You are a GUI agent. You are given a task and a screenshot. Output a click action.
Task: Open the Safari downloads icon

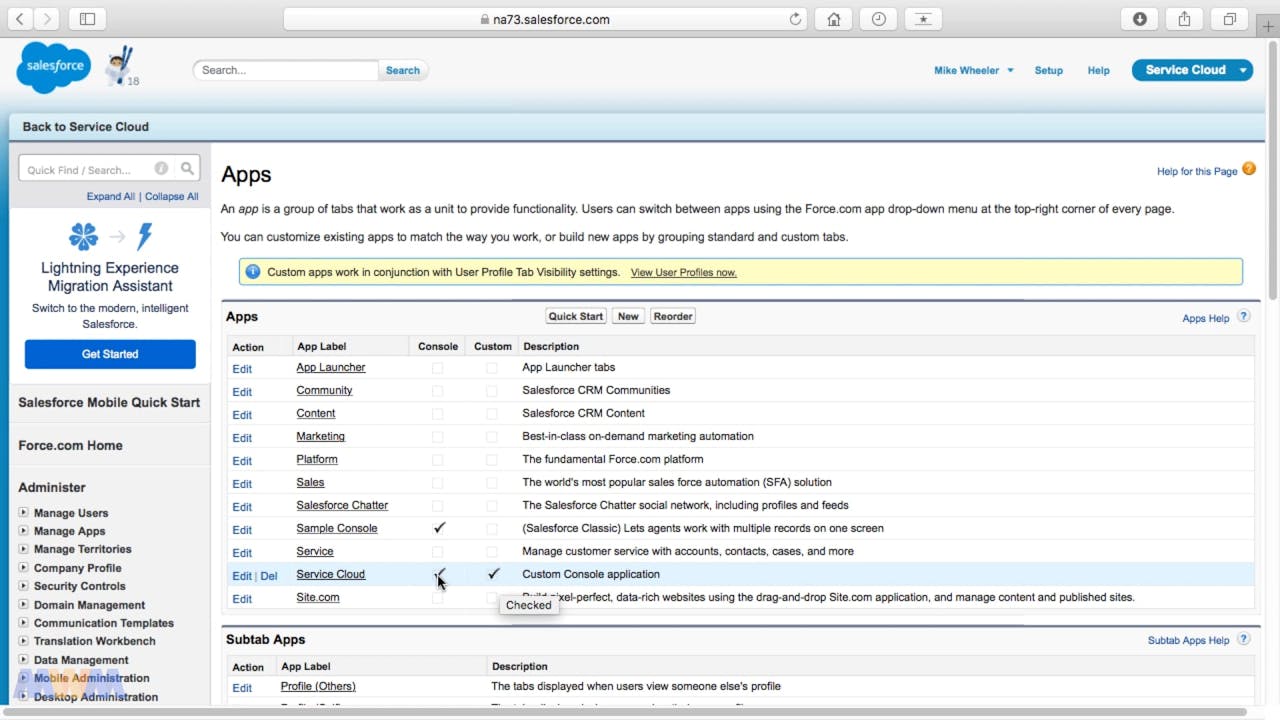[x=1139, y=19]
